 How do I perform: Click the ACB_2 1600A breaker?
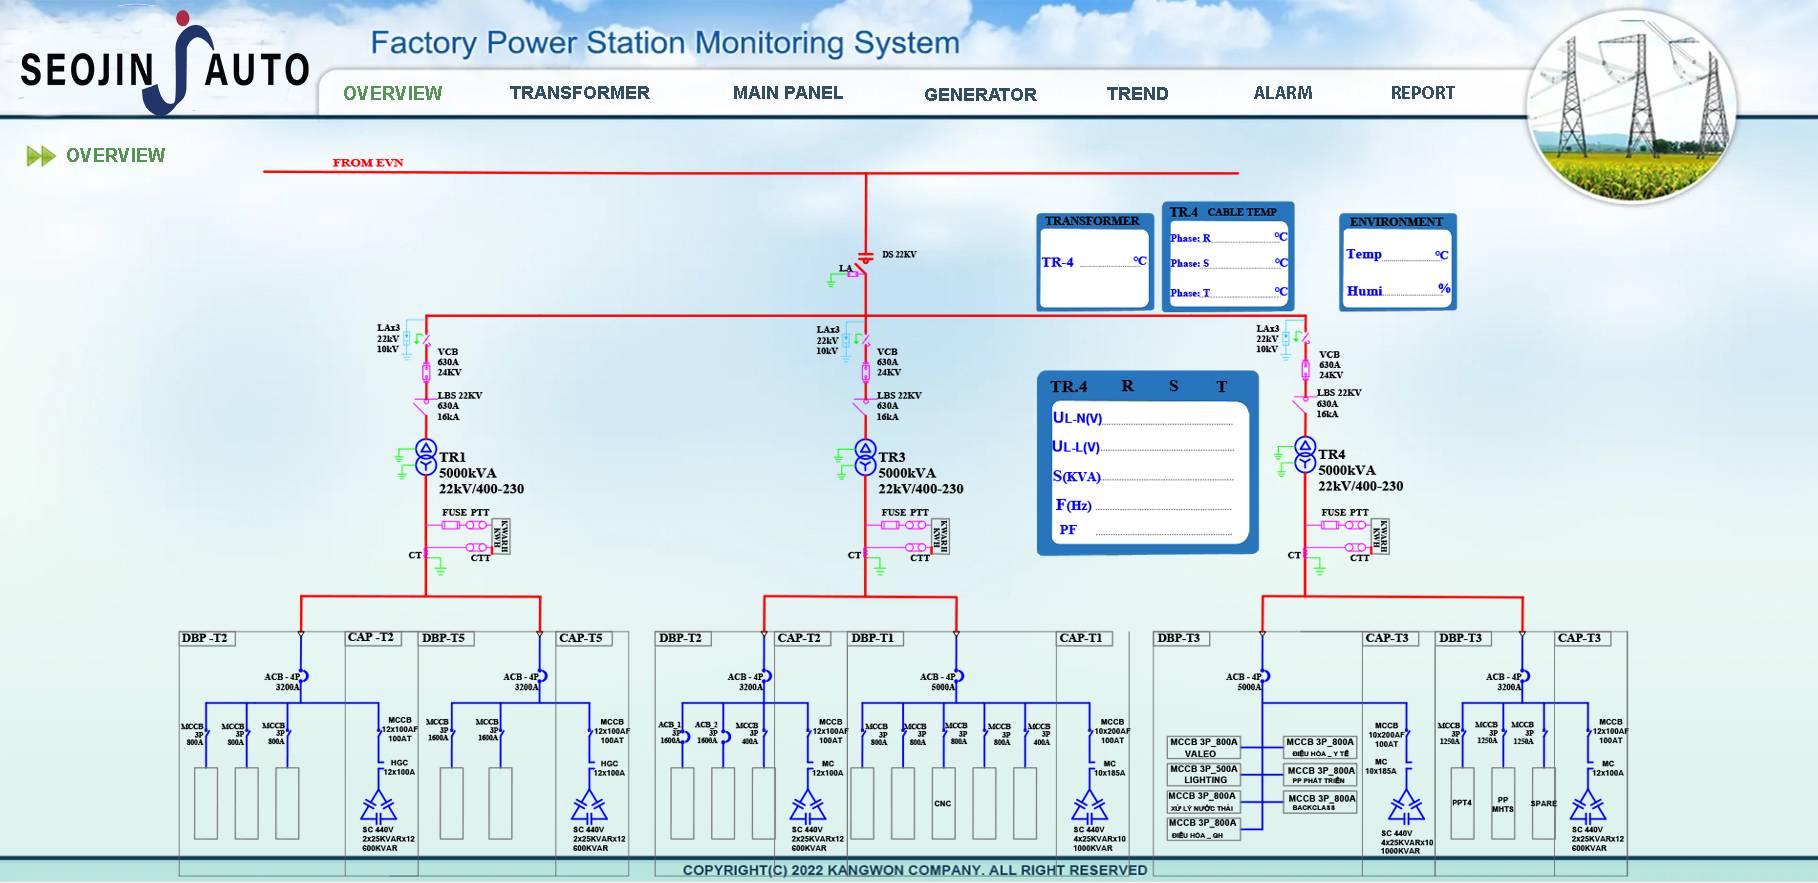click(723, 737)
